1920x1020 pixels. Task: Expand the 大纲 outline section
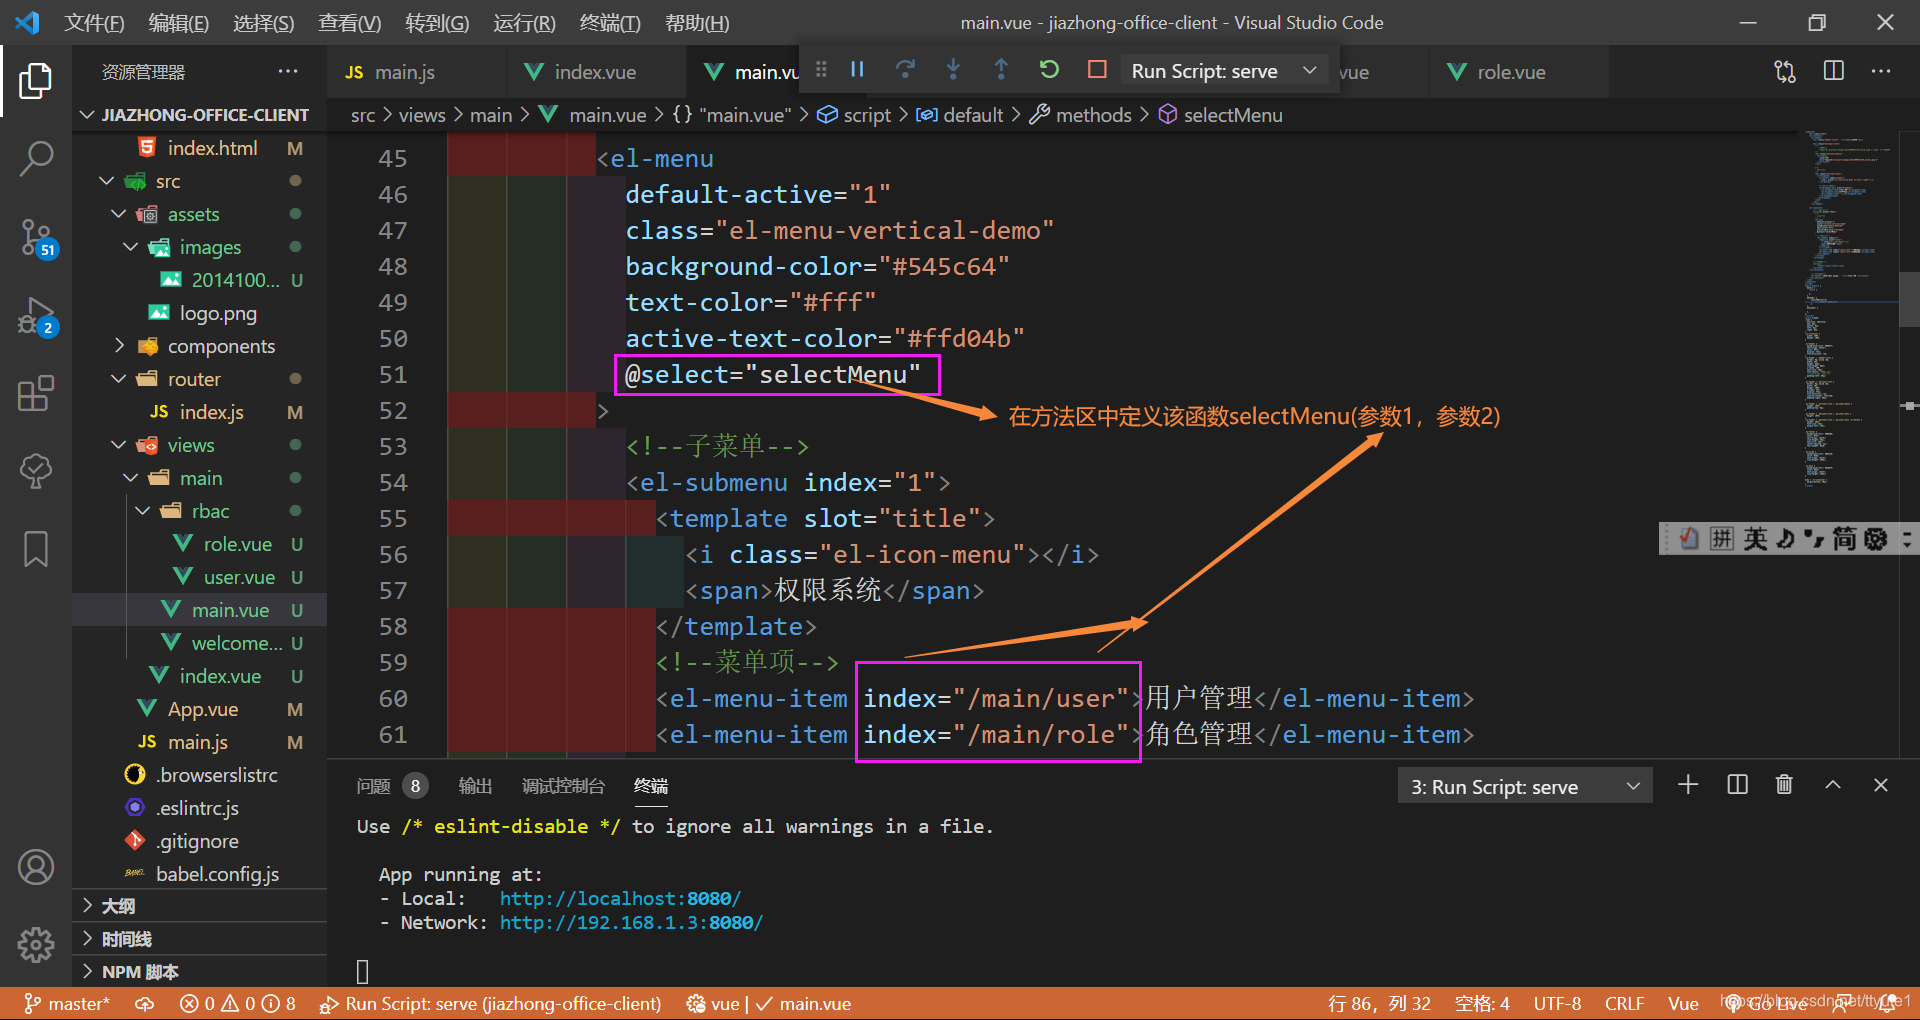click(118, 906)
